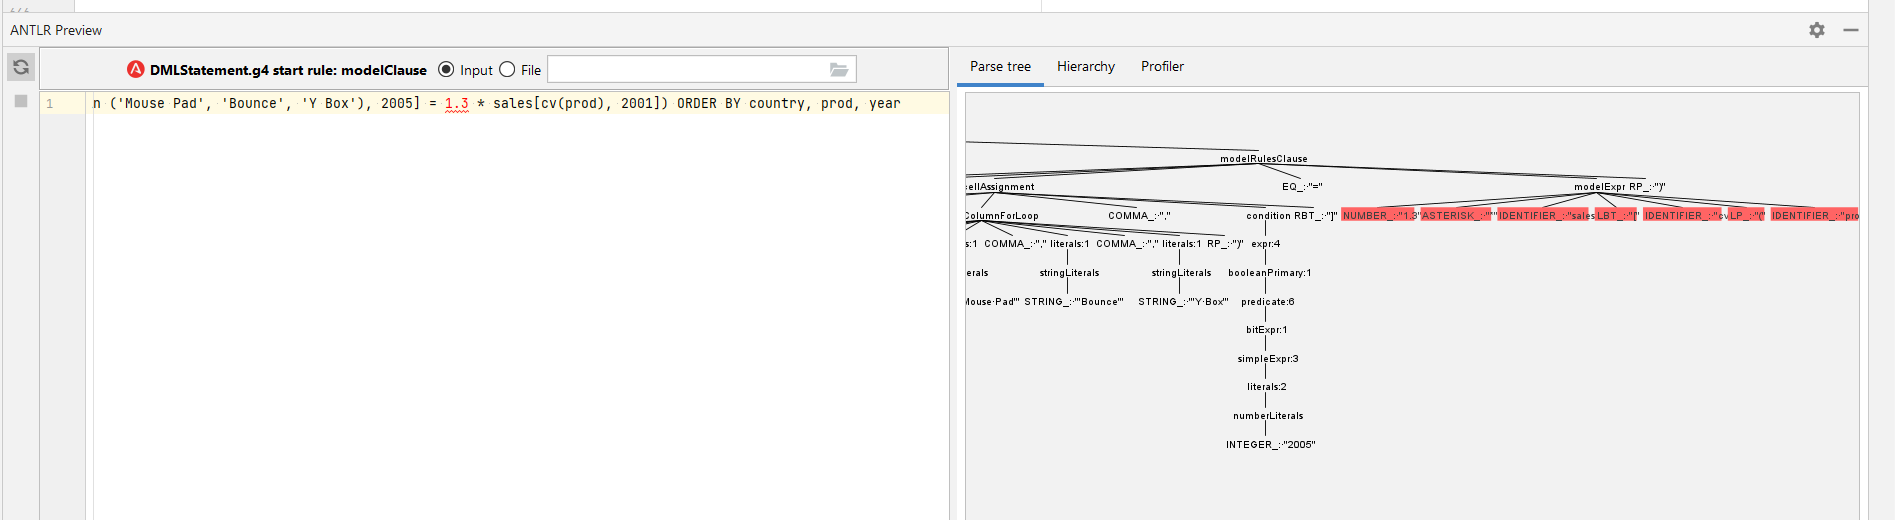Select the numberLiterals tree node
The width and height of the screenshot is (1895, 520).
(1268, 416)
